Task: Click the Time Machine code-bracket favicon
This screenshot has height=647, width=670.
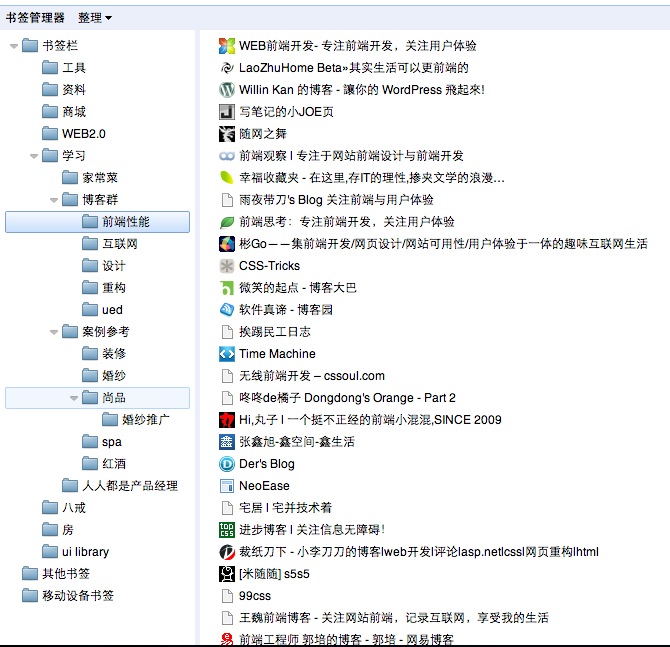Action: pyautogui.click(x=227, y=354)
